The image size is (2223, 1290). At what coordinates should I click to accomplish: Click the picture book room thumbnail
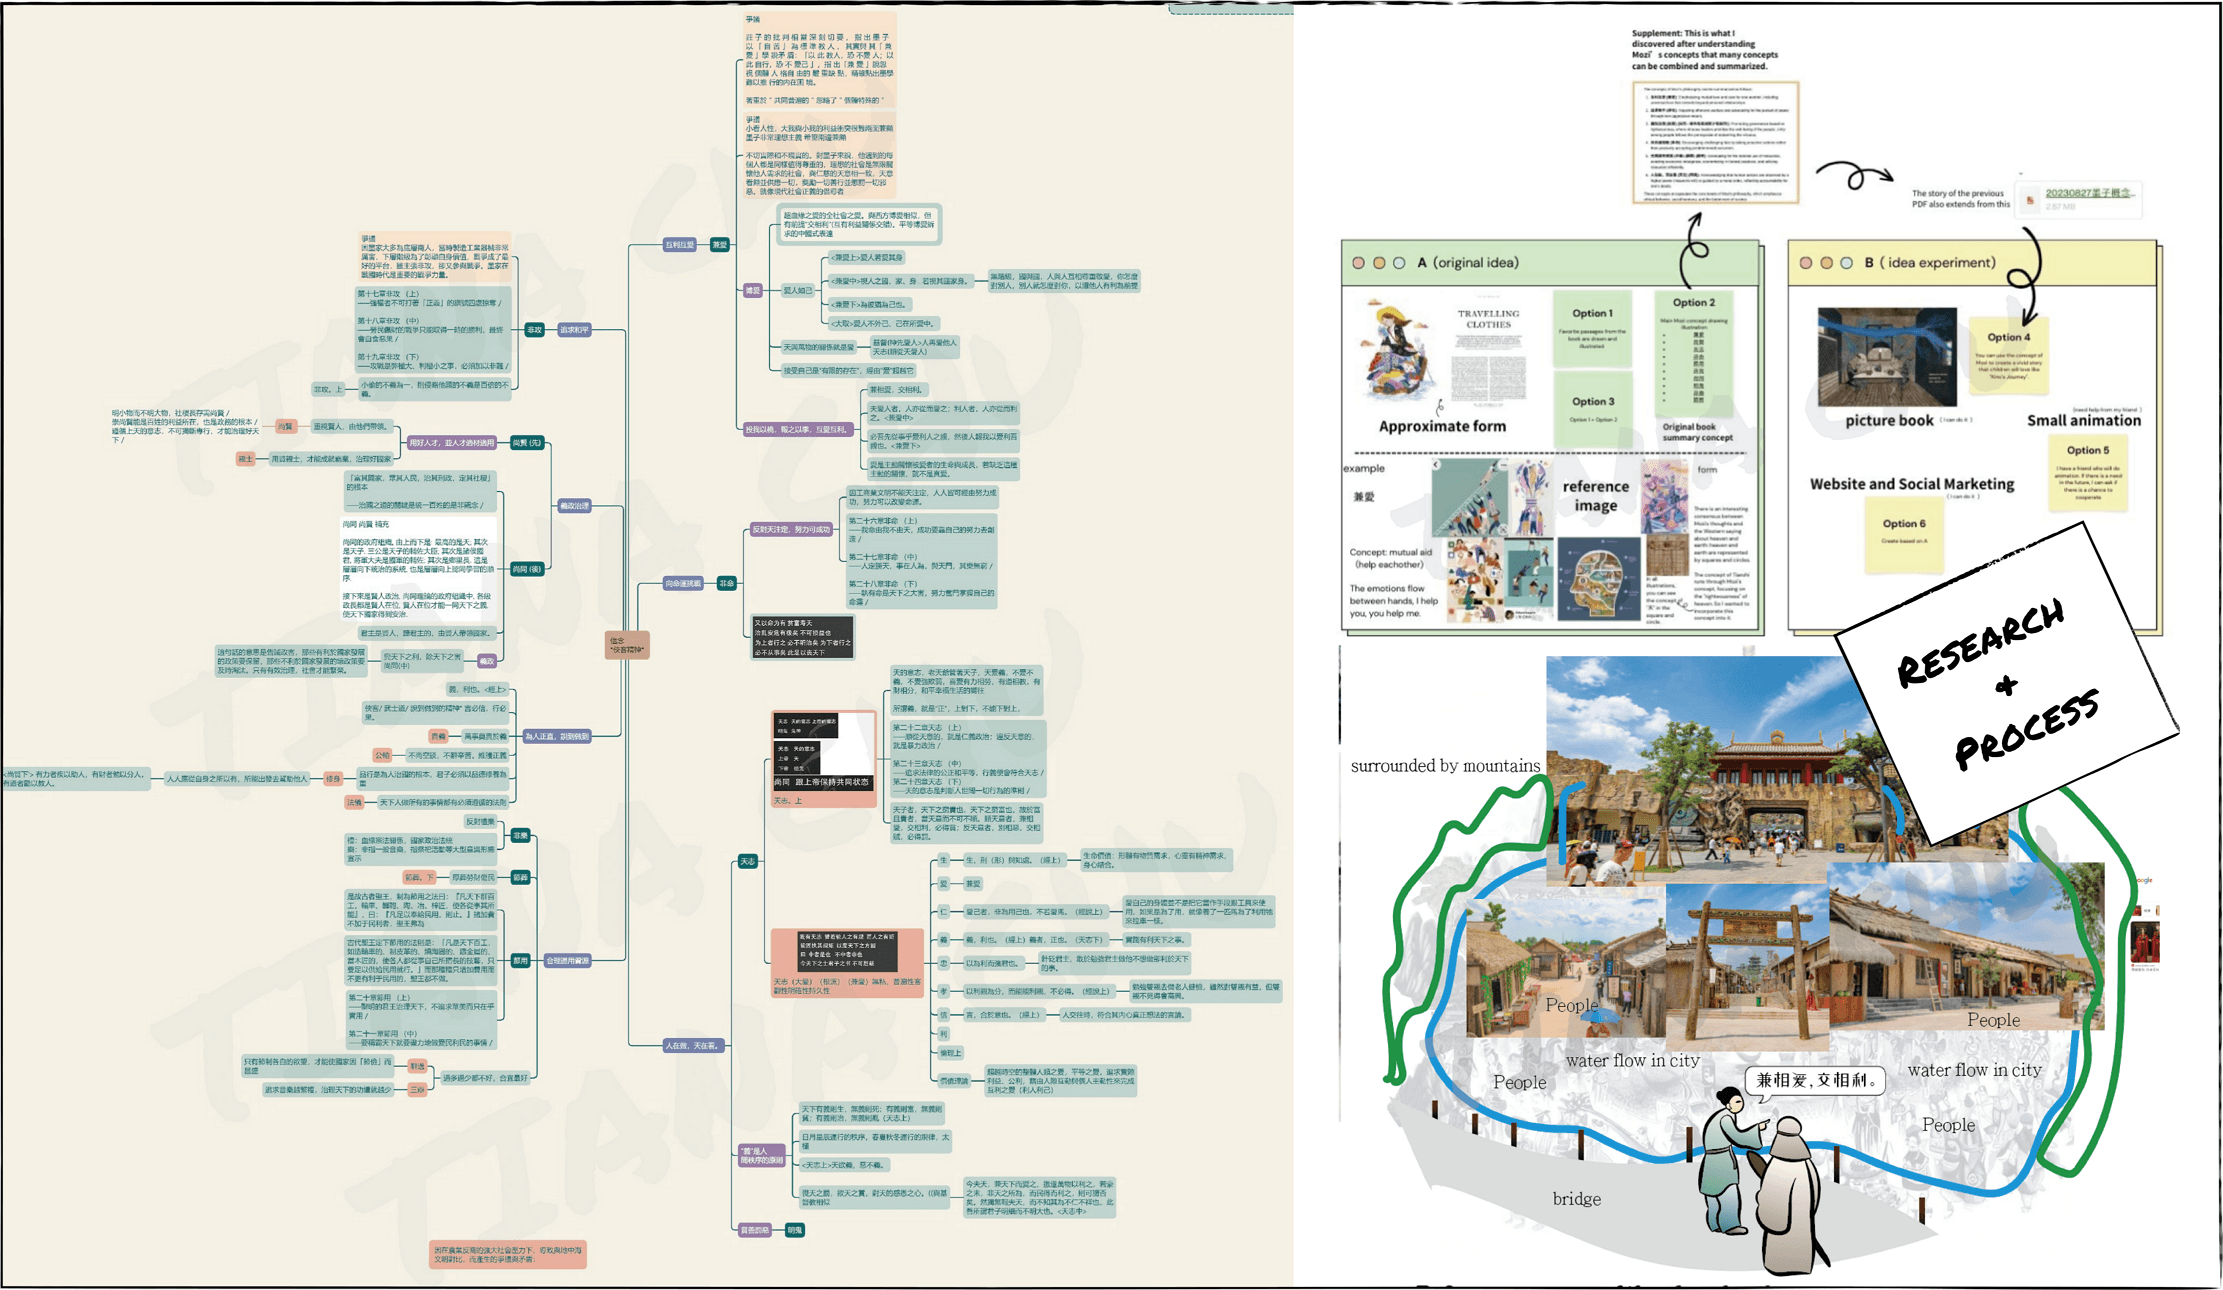pyautogui.click(x=1886, y=357)
